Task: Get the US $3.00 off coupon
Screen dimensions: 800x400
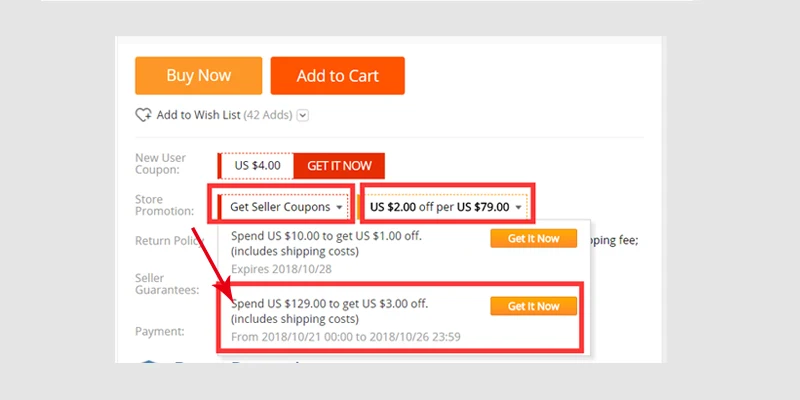Action: (534, 306)
